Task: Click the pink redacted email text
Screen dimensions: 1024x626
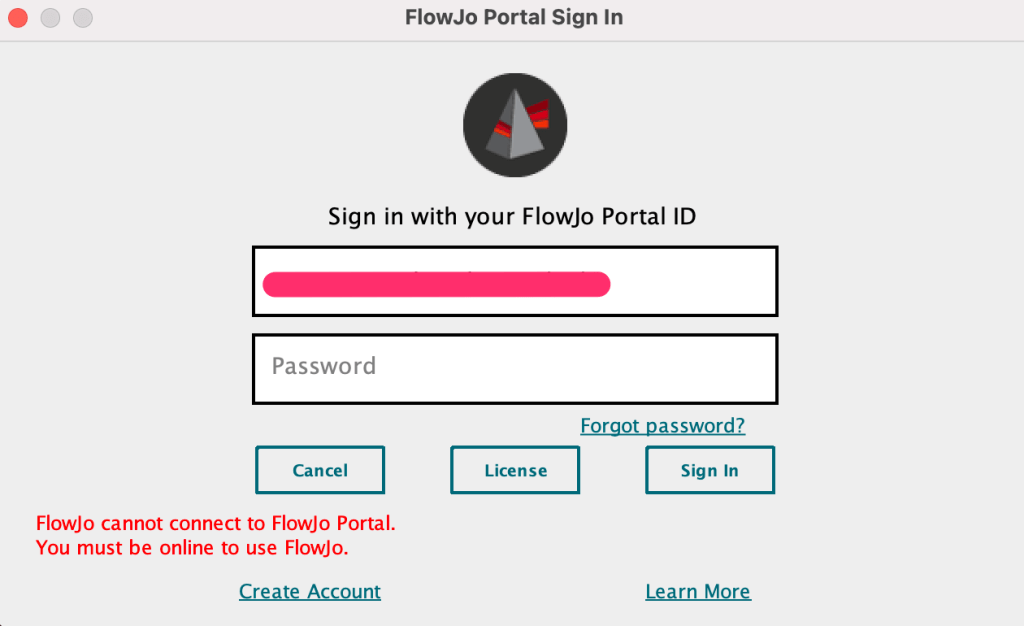Action: click(x=436, y=284)
